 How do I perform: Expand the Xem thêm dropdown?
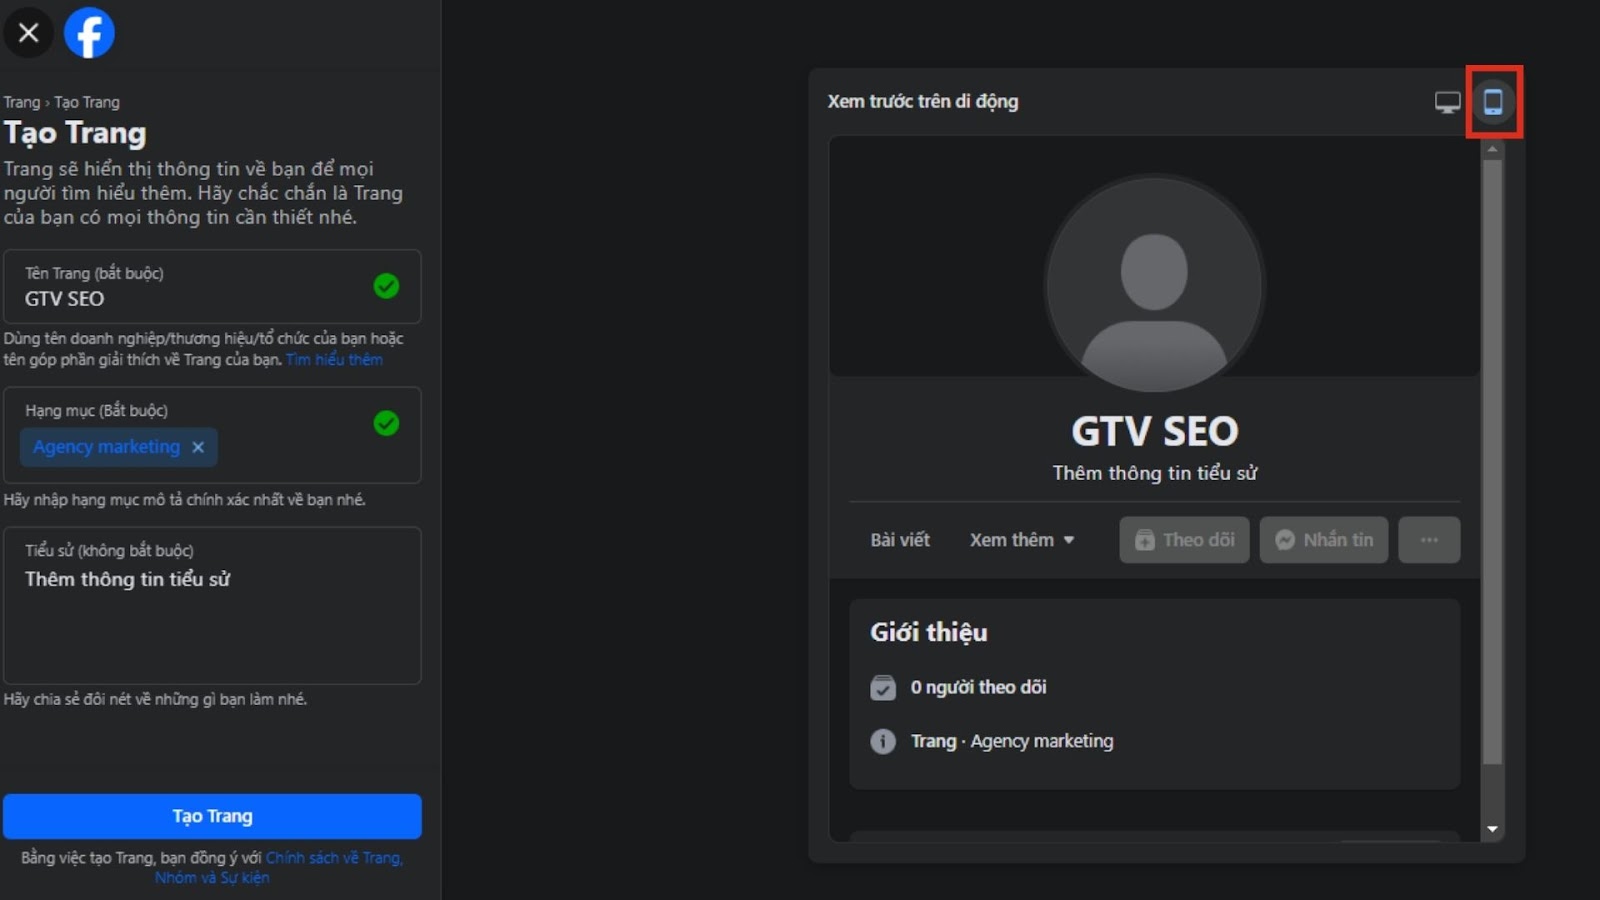(x=1021, y=540)
